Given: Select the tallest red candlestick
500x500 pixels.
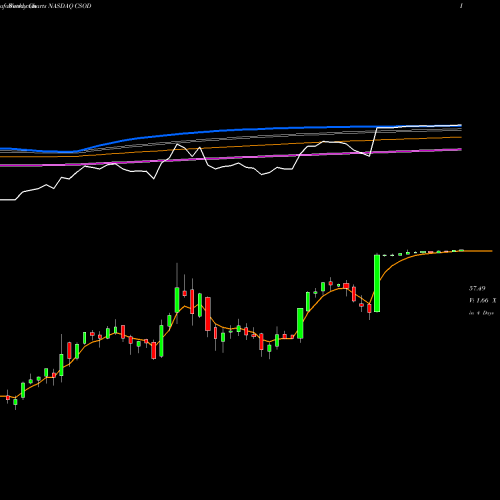Looking at the screenshot, I should (208, 314).
